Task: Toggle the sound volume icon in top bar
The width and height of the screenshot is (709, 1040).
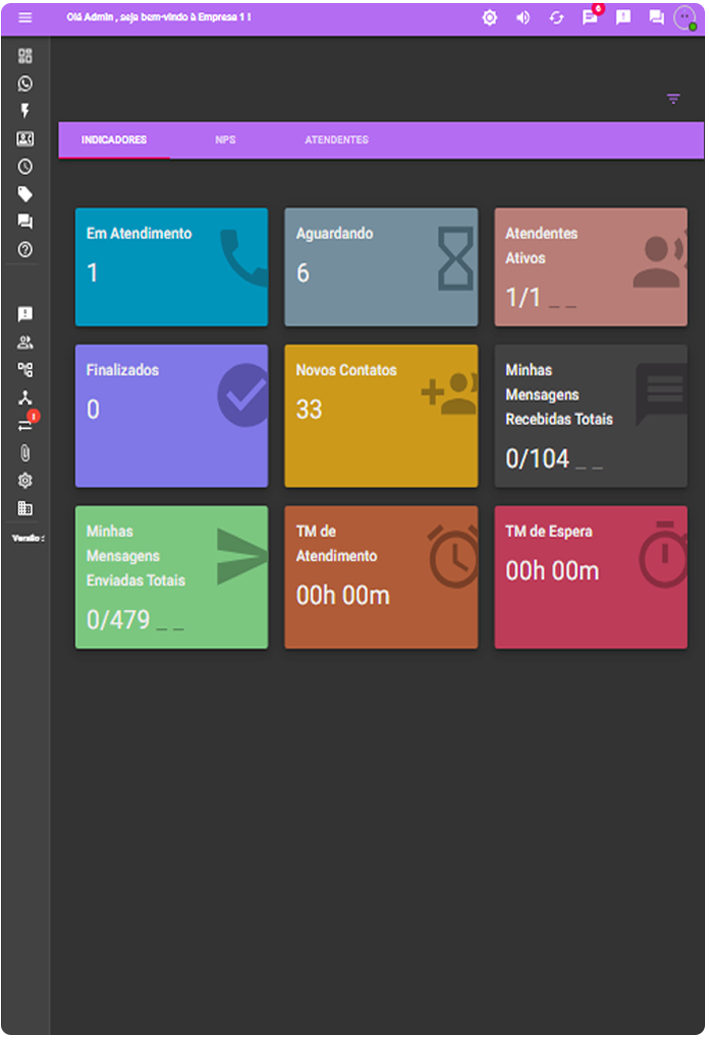Action: click(523, 18)
